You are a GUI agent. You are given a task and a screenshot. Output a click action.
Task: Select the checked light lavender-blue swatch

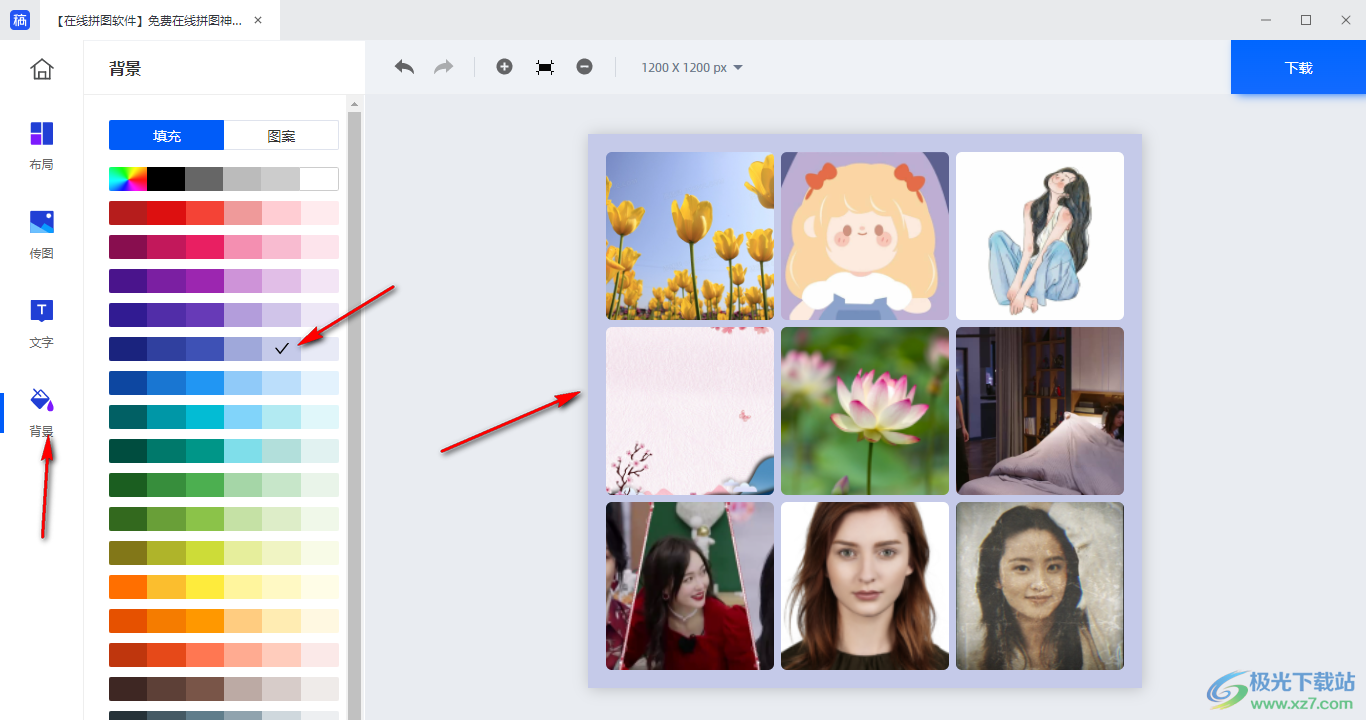281,349
